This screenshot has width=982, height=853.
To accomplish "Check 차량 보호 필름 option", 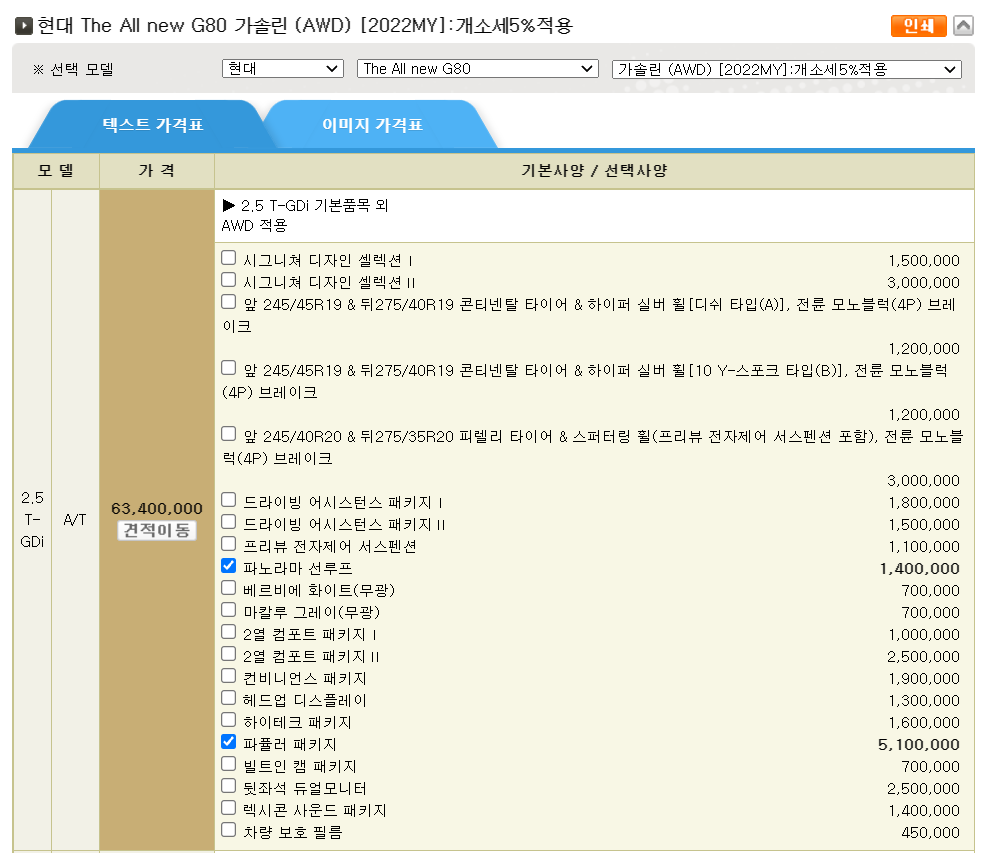I will pyautogui.click(x=229, y=830).
